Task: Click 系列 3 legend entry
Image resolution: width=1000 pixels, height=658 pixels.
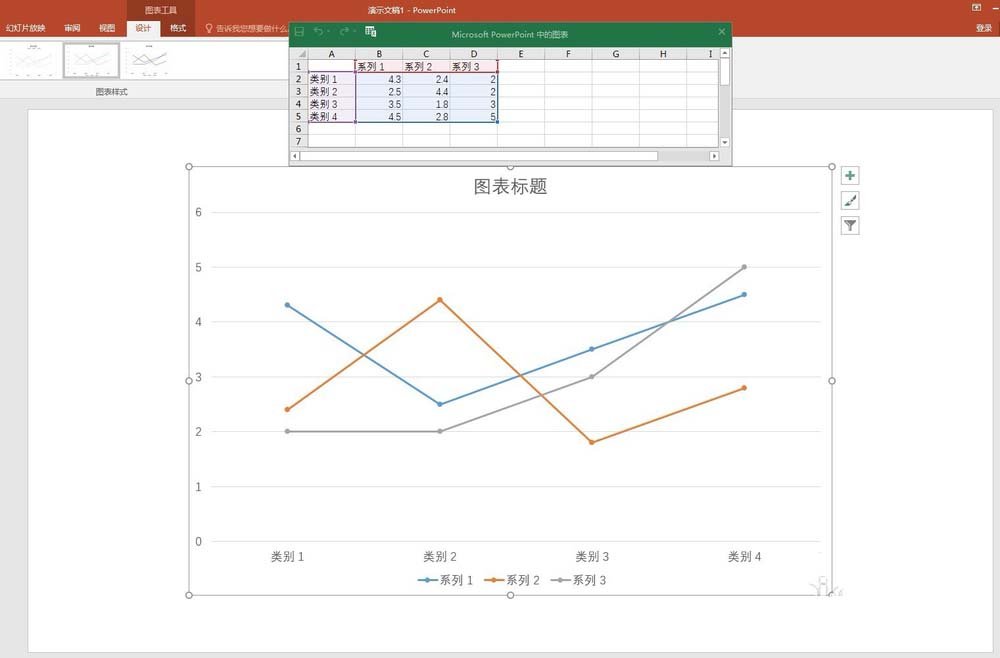Action: click(x=578, y=580)
